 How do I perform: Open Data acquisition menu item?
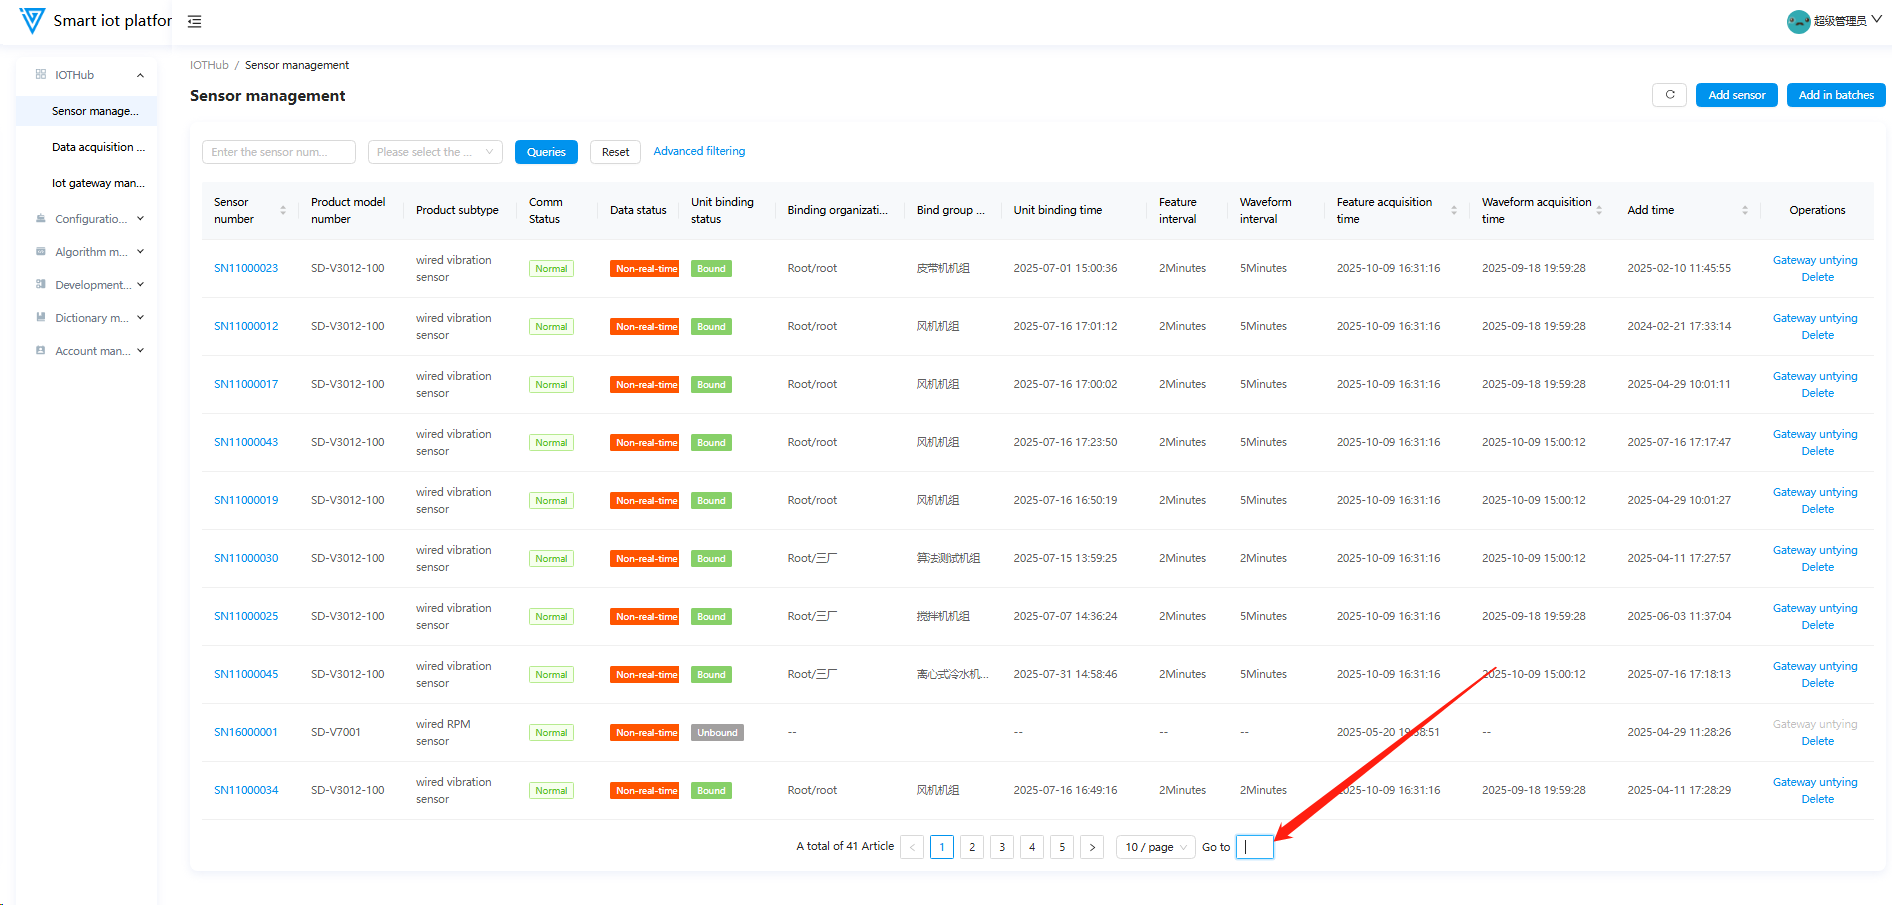coord(98,147)
